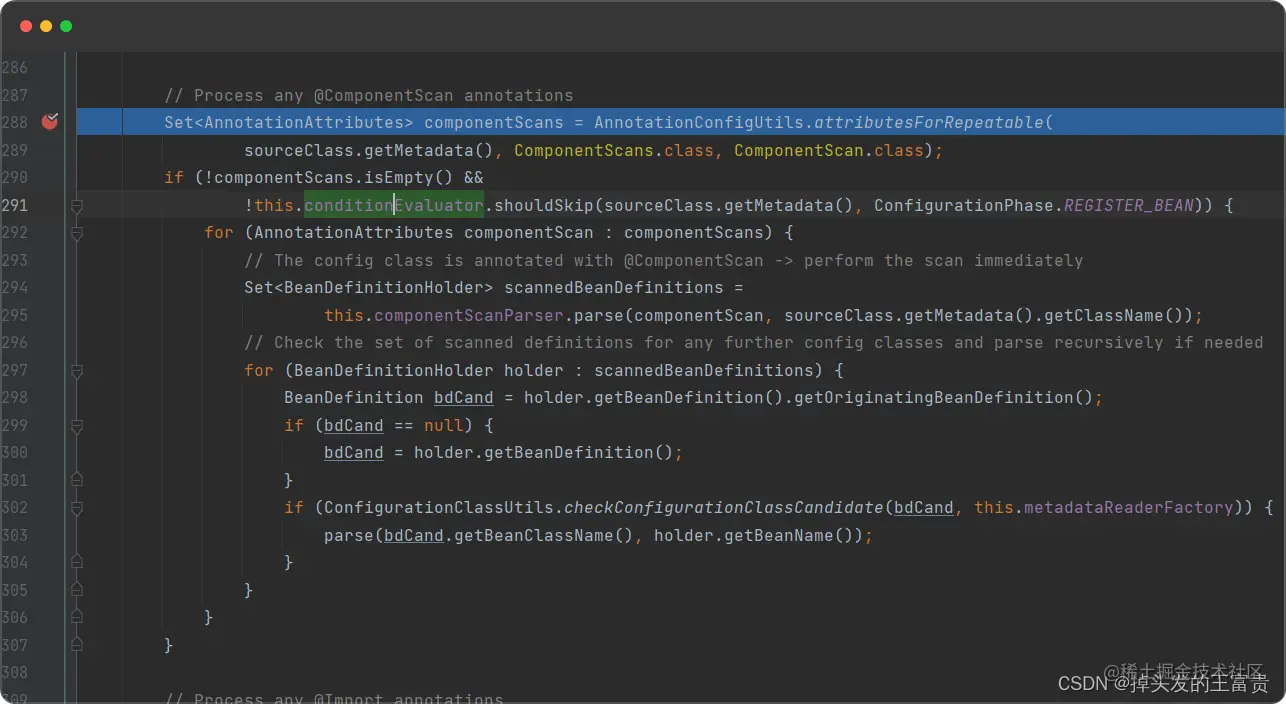This screenshot has height=704, width=1286.
Task: Click 'ConfigurationClassUtils' on line 302
Action: coord(439,508)
